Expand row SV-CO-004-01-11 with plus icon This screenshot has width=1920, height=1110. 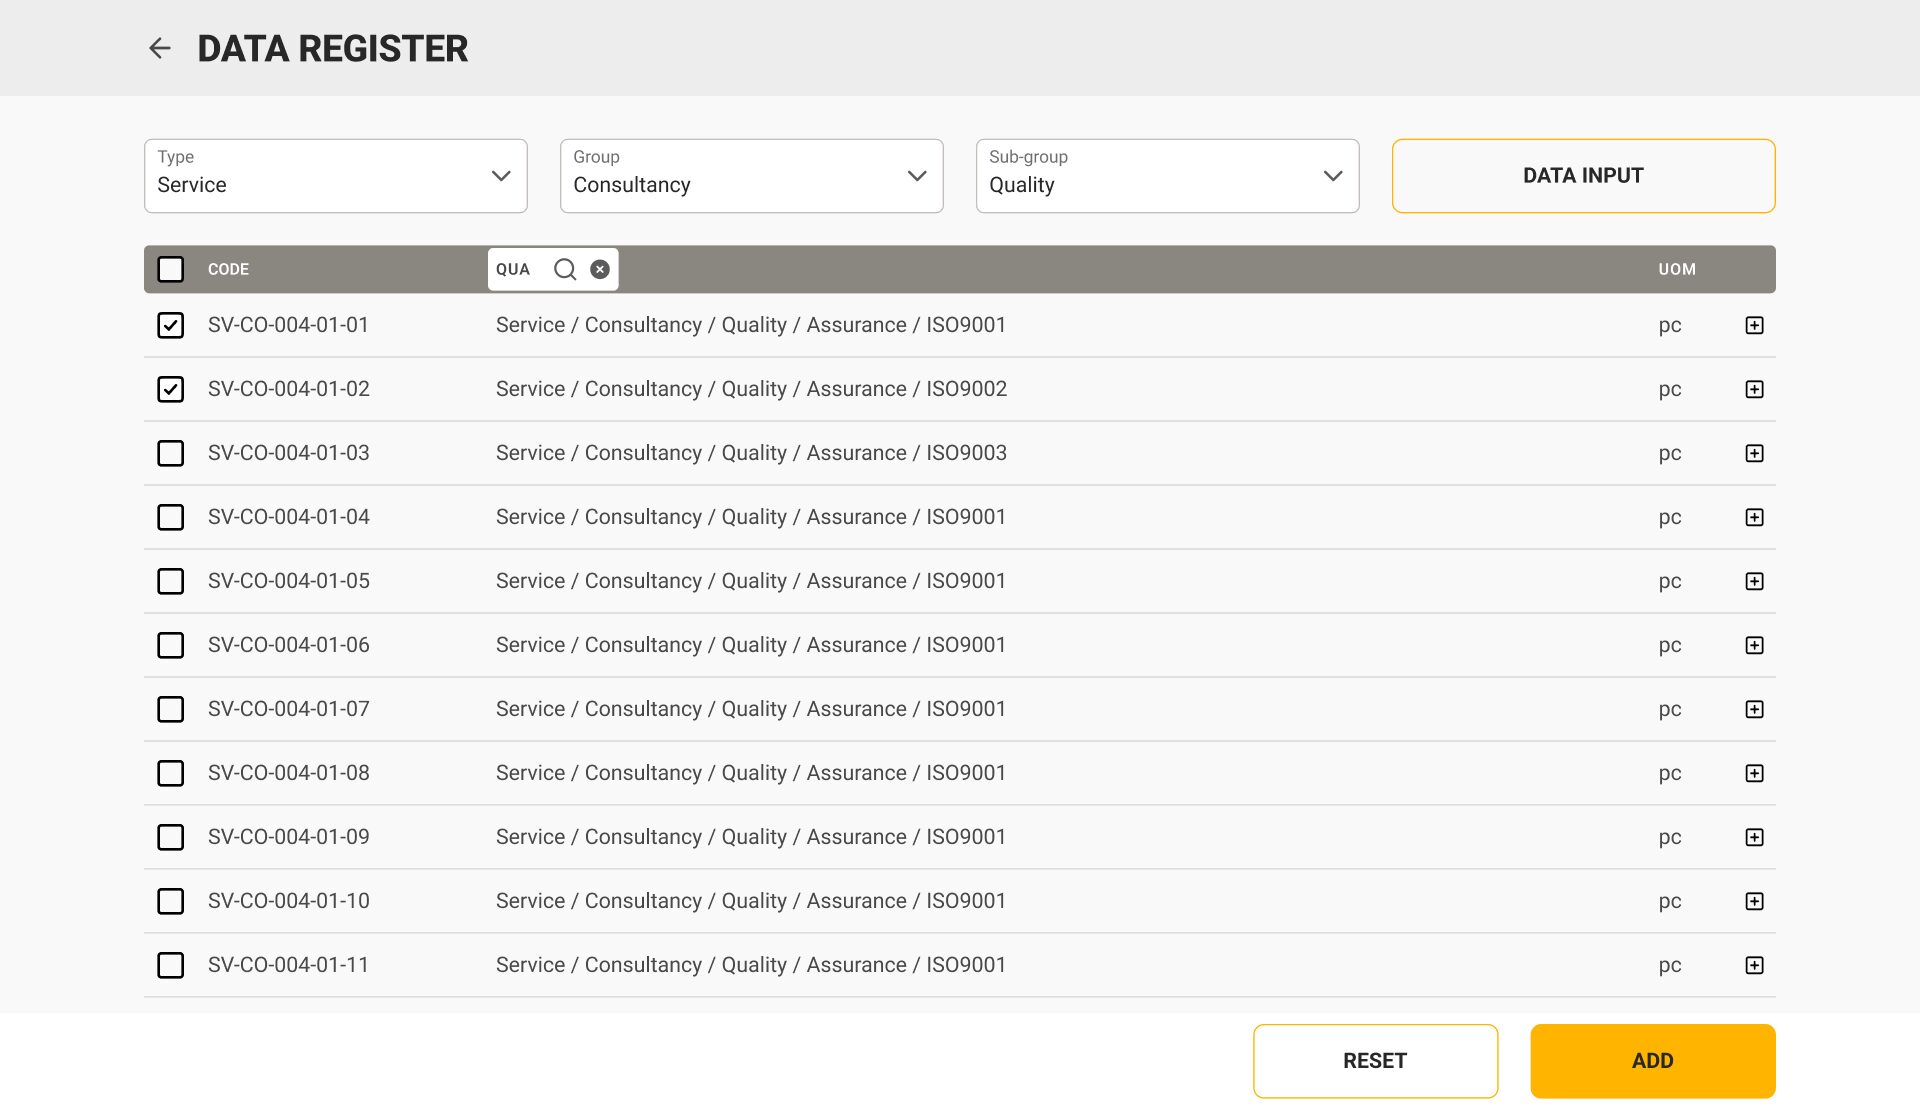(x=1754, y=965)
